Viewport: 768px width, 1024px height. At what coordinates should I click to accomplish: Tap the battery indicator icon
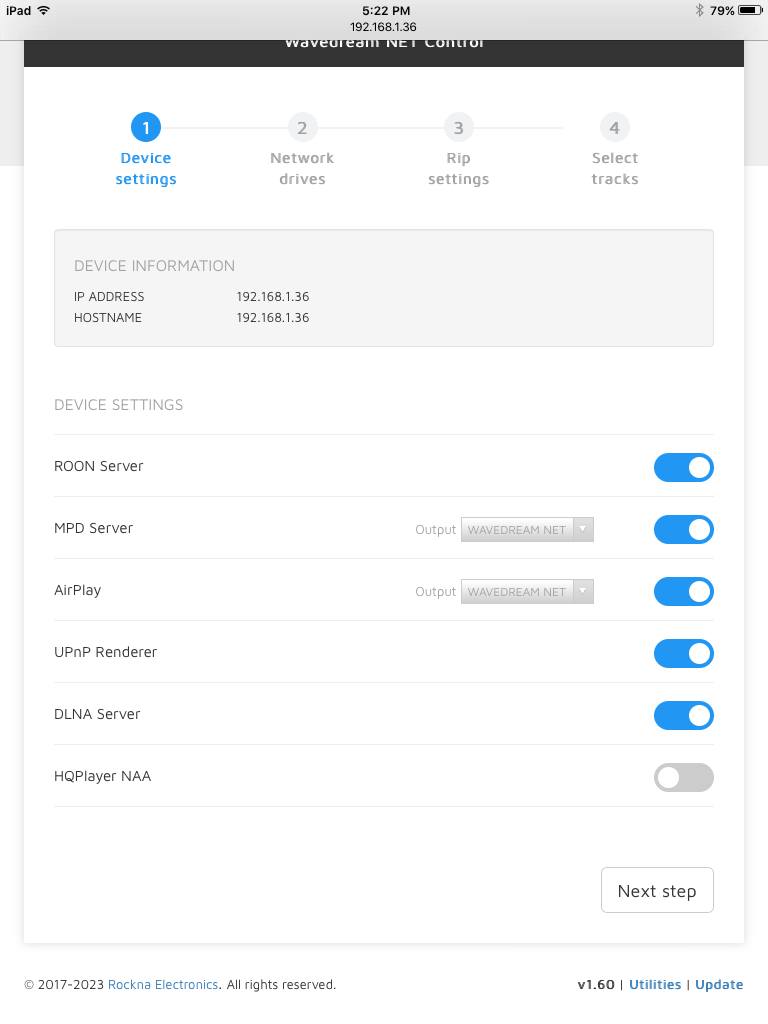point(750,10)
